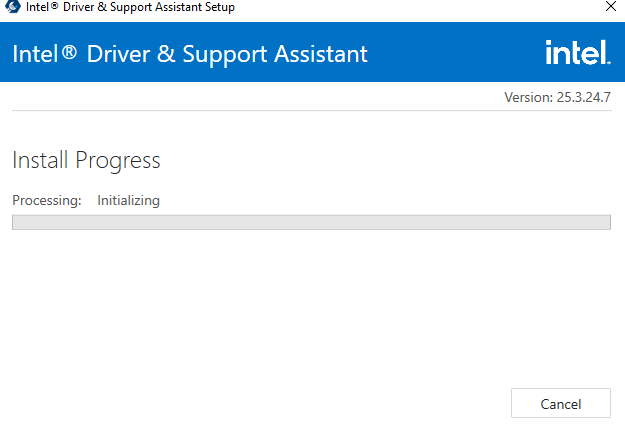Click the "Install Progress" heading

(86, 160)
